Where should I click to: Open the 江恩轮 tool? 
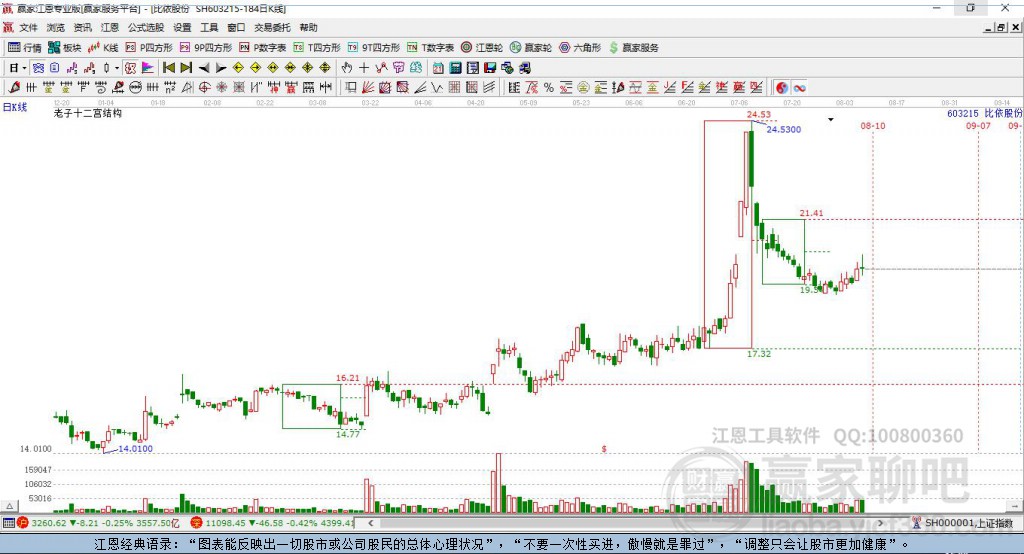coord(482,48)
